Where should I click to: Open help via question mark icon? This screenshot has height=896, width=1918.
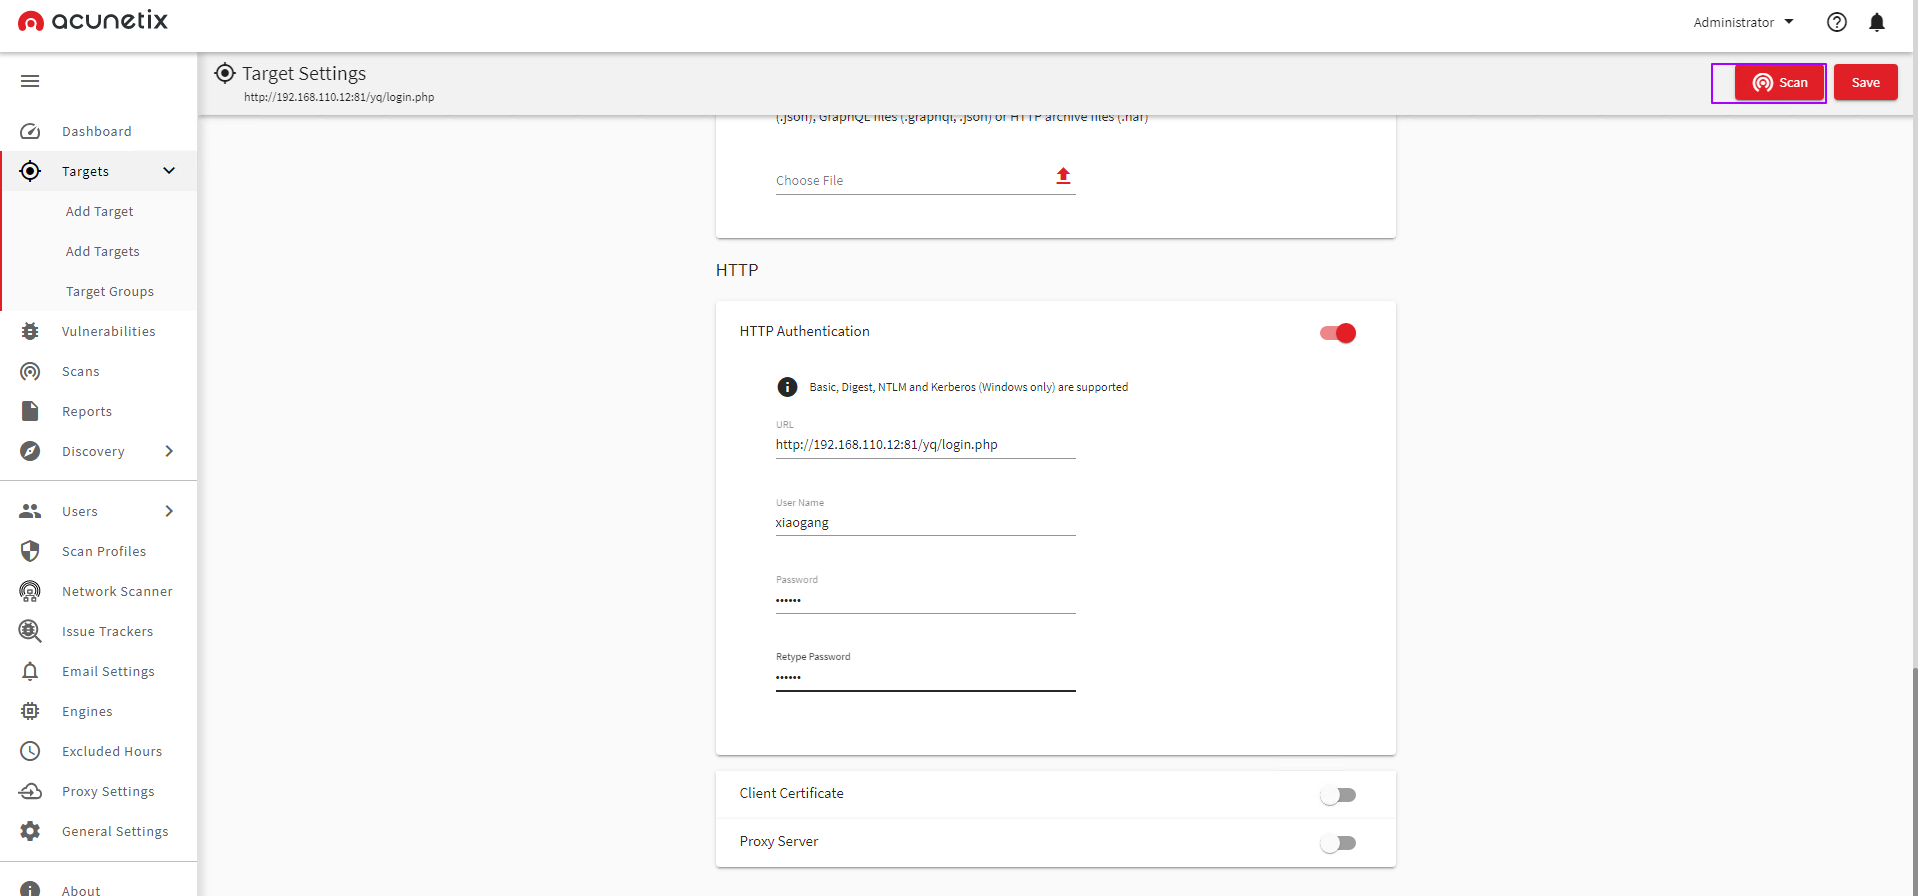[x=1836, y=22]
